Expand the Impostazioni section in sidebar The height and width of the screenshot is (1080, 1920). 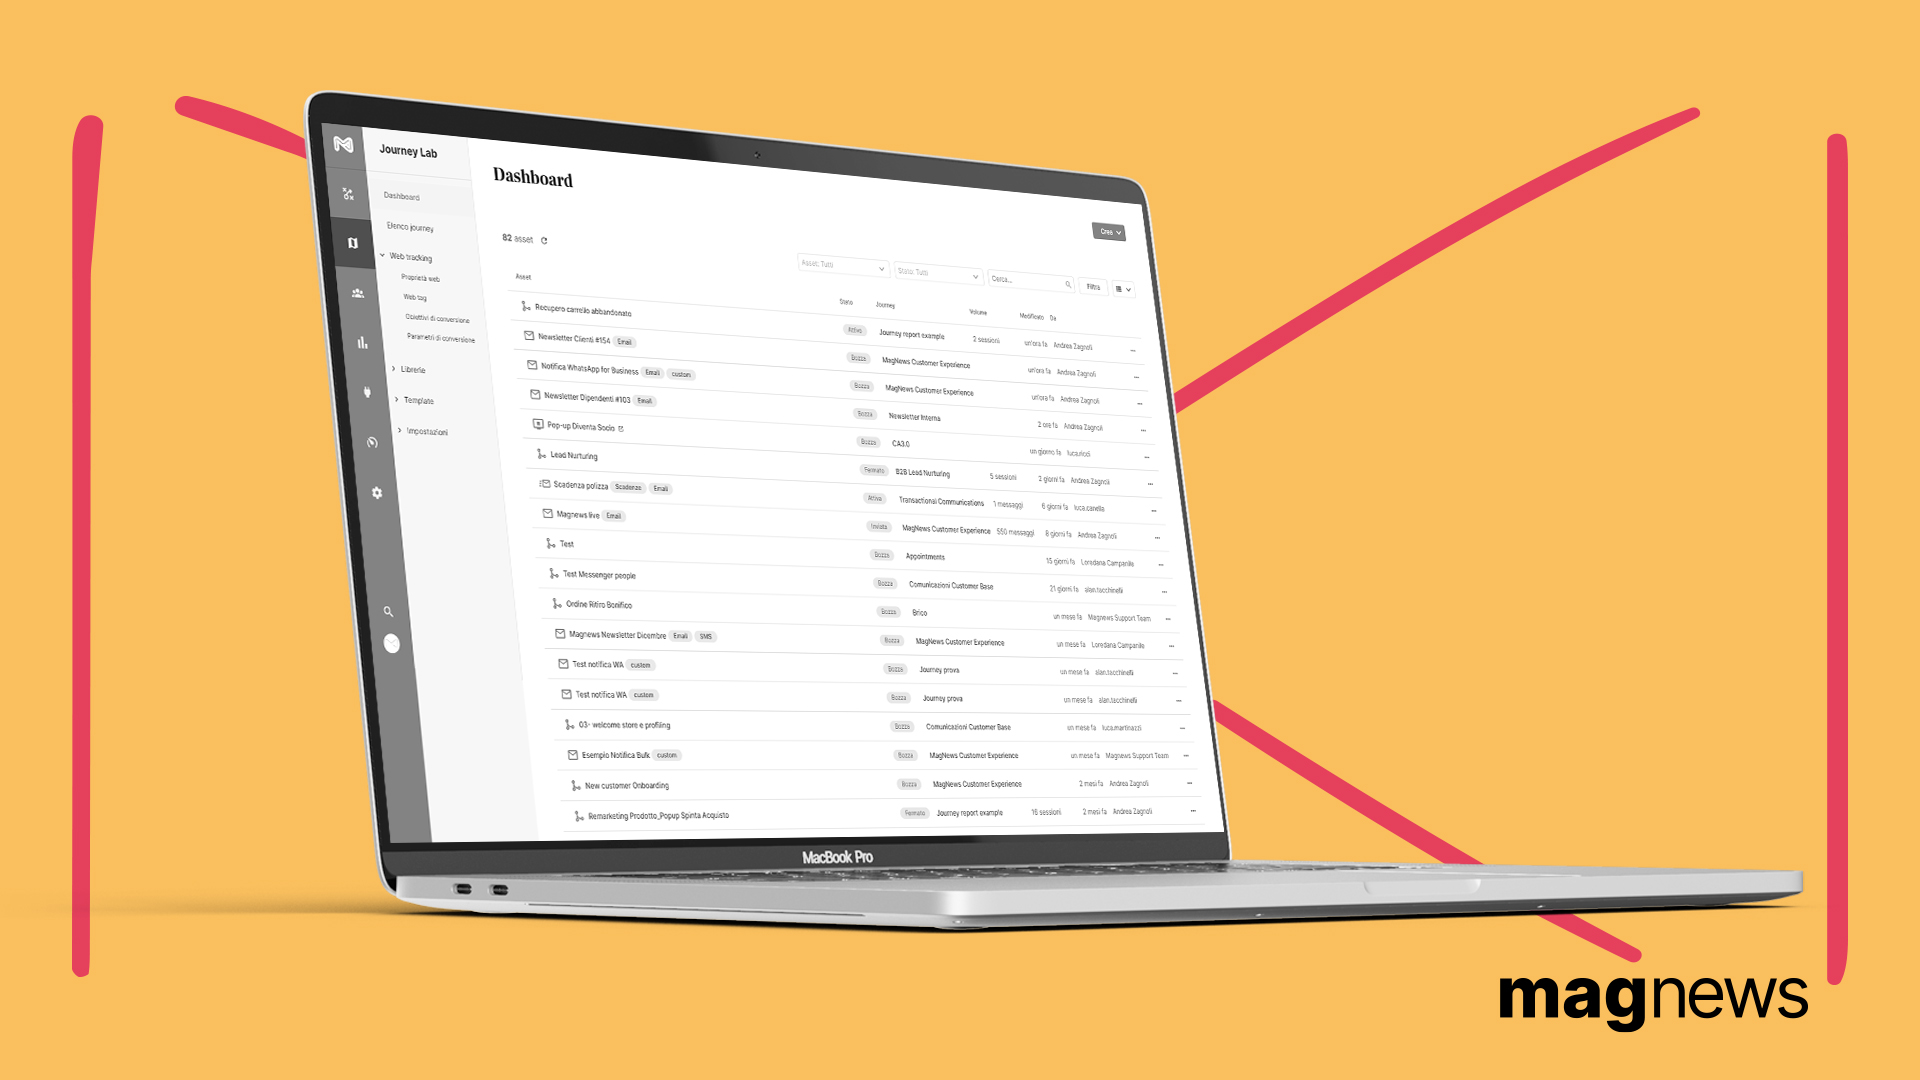coord(422,430)
